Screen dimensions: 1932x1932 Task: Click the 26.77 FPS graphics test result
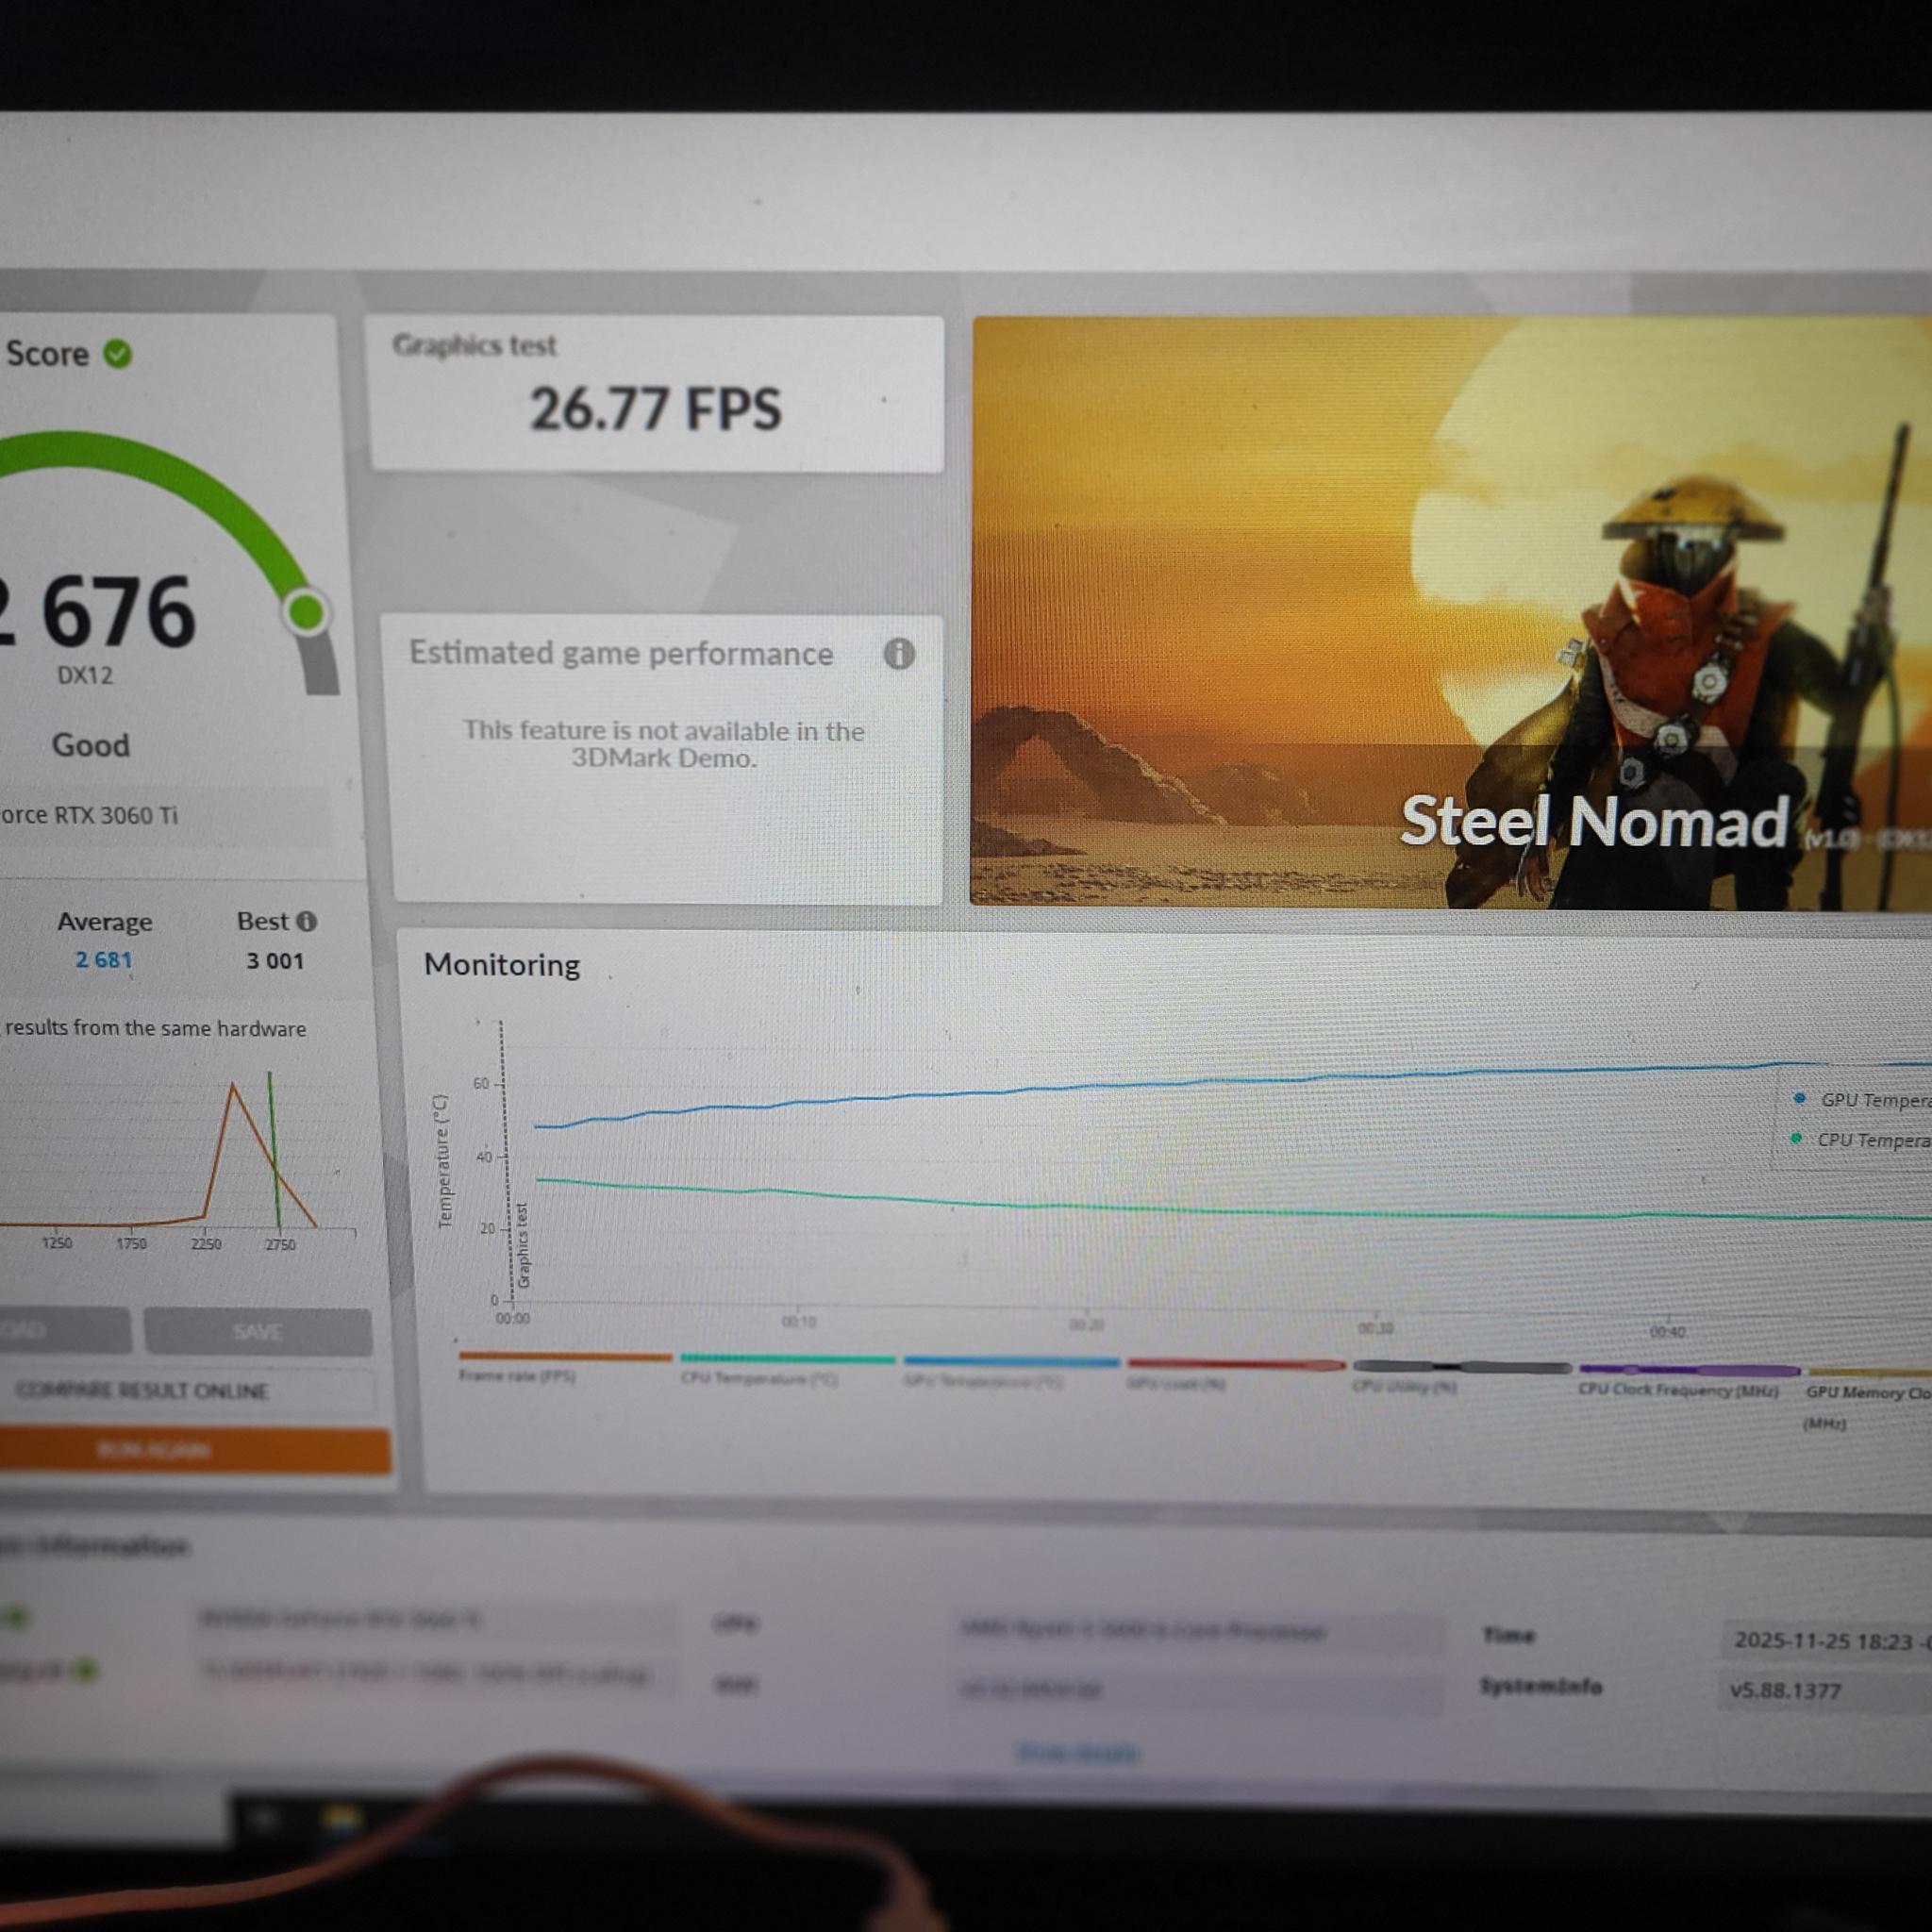coord(655,409)
